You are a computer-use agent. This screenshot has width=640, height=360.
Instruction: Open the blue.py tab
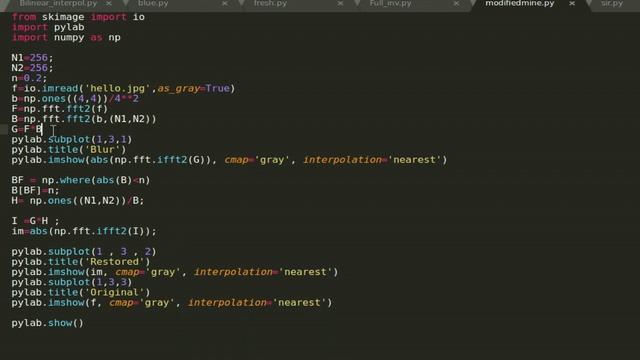pos(153,3)
